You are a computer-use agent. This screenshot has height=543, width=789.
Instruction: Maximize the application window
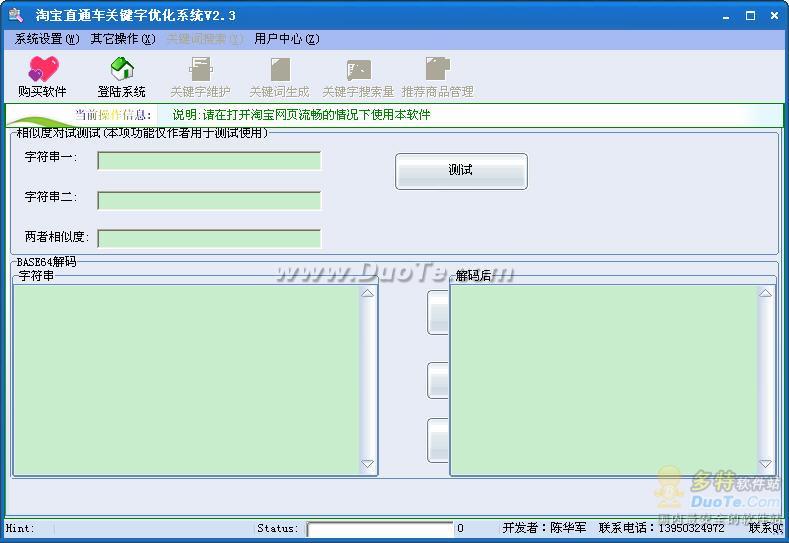tap(750, 16)
